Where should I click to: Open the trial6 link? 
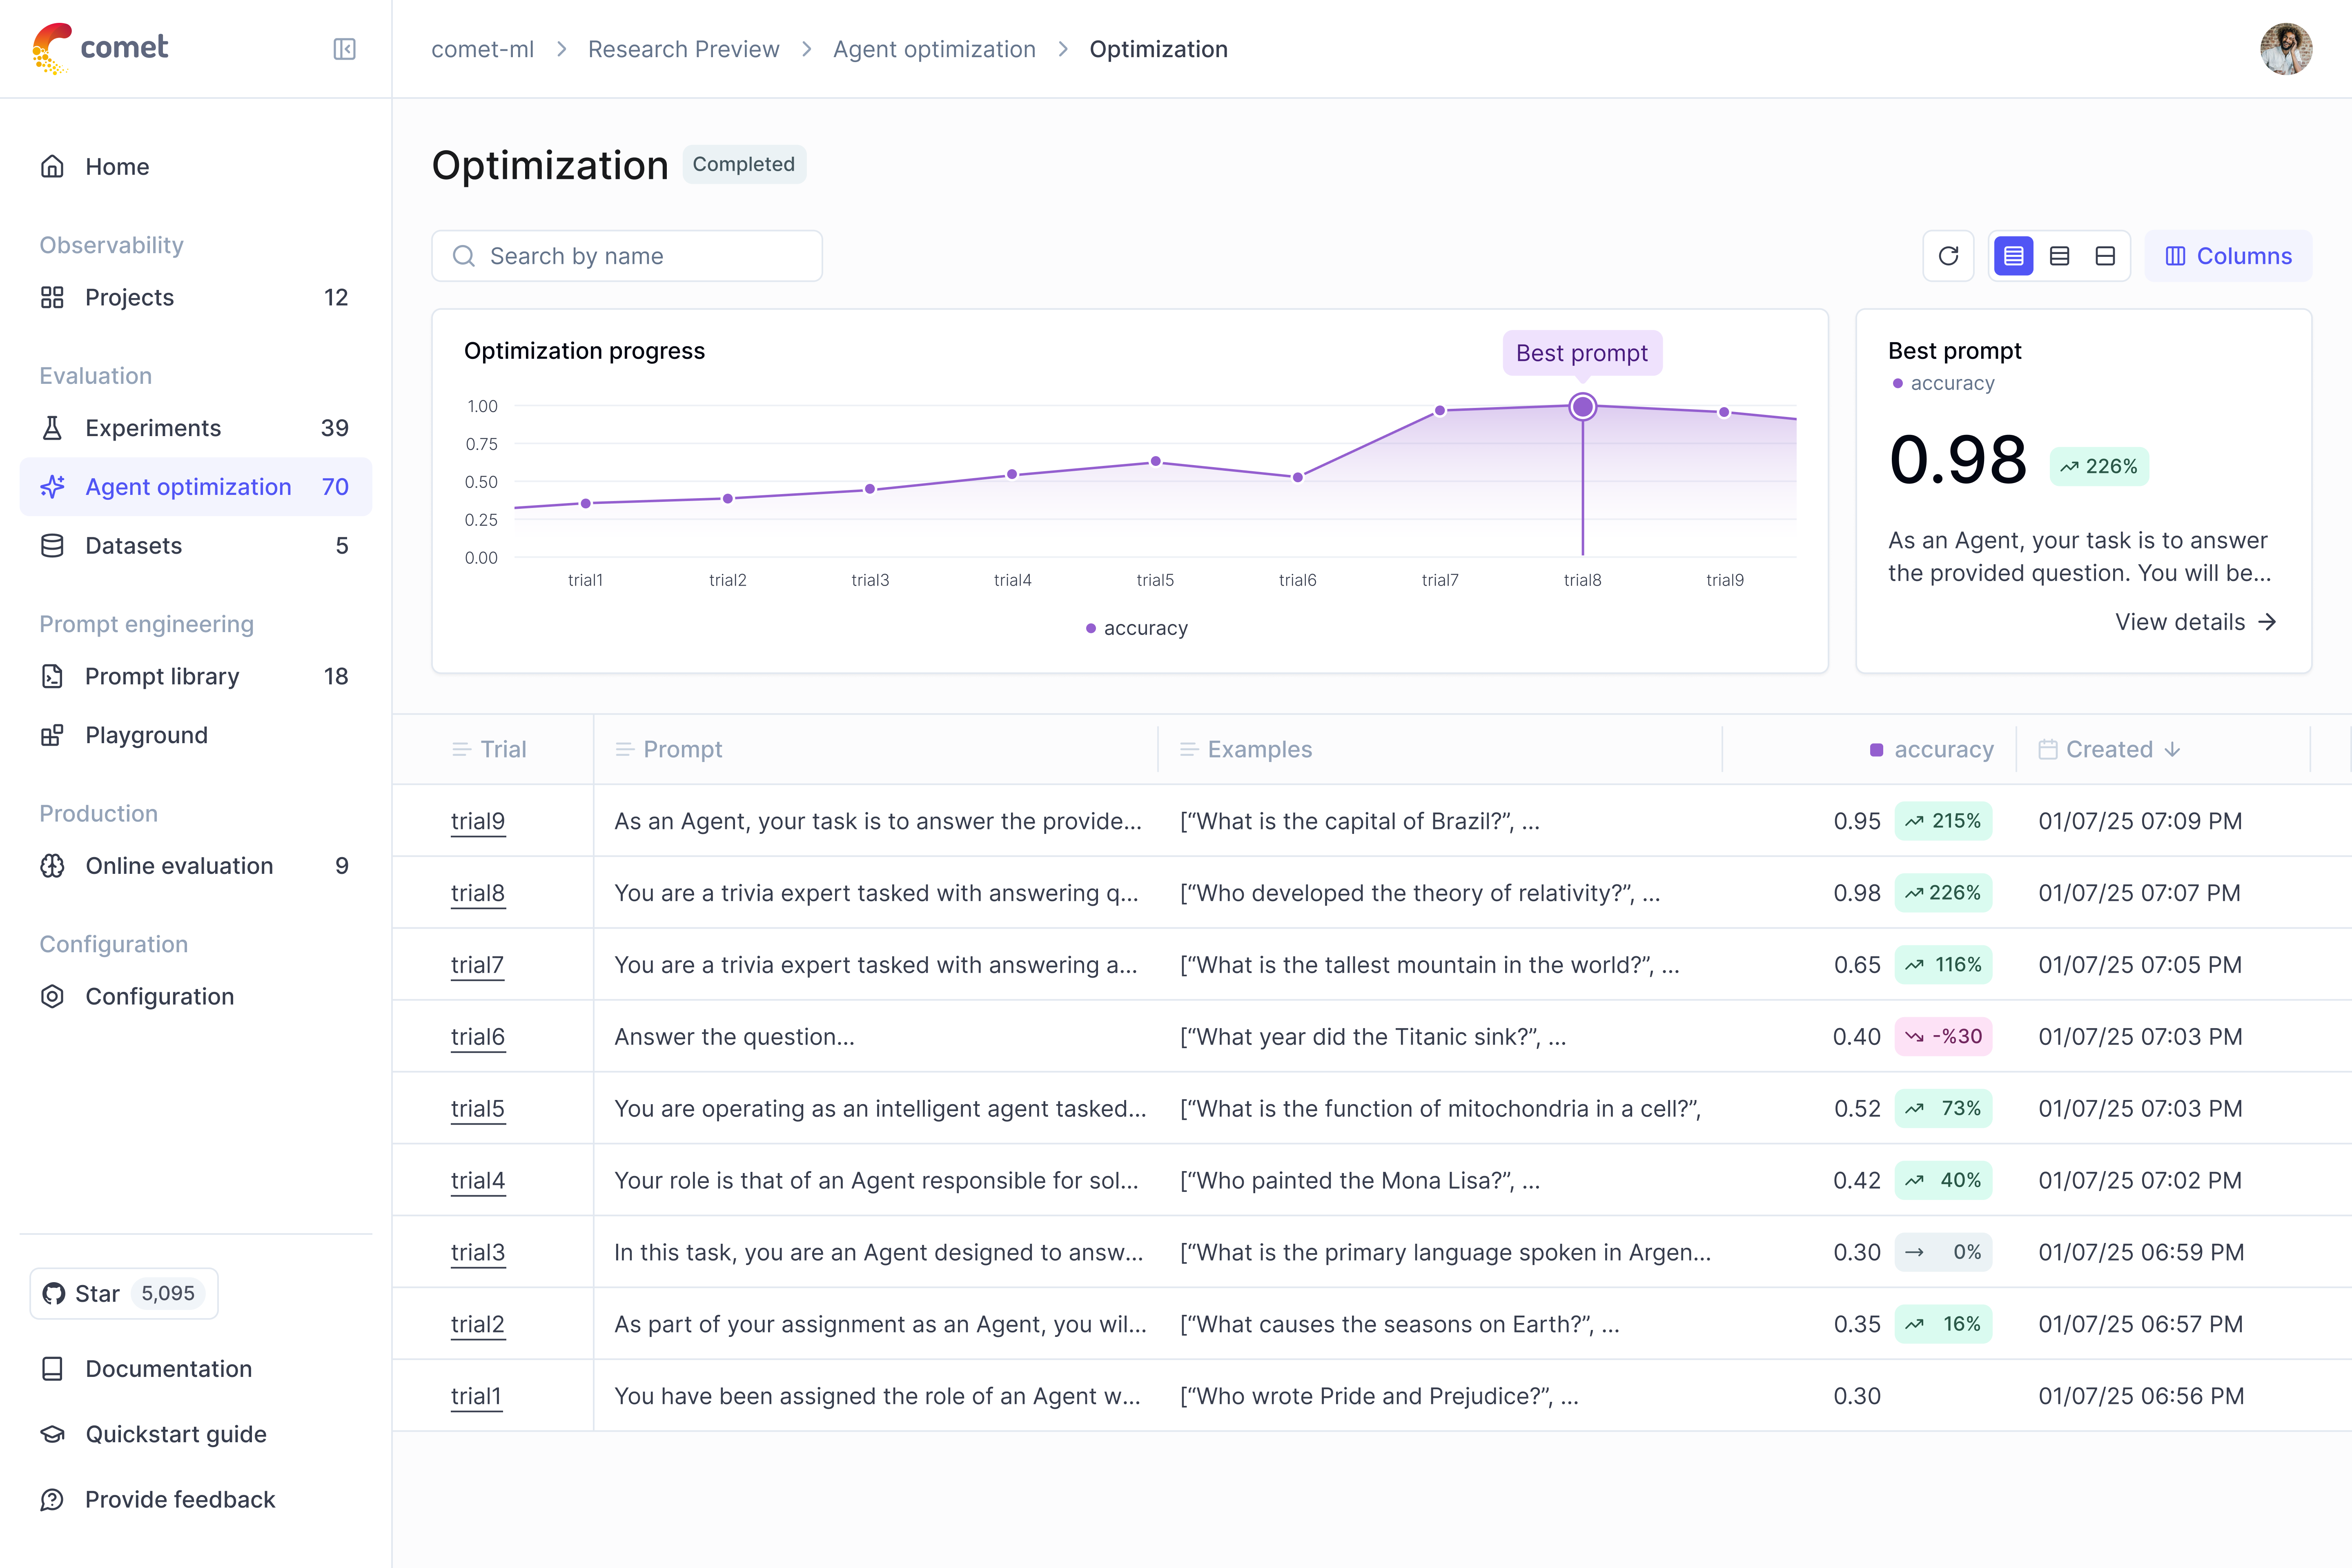point(478,1037)
